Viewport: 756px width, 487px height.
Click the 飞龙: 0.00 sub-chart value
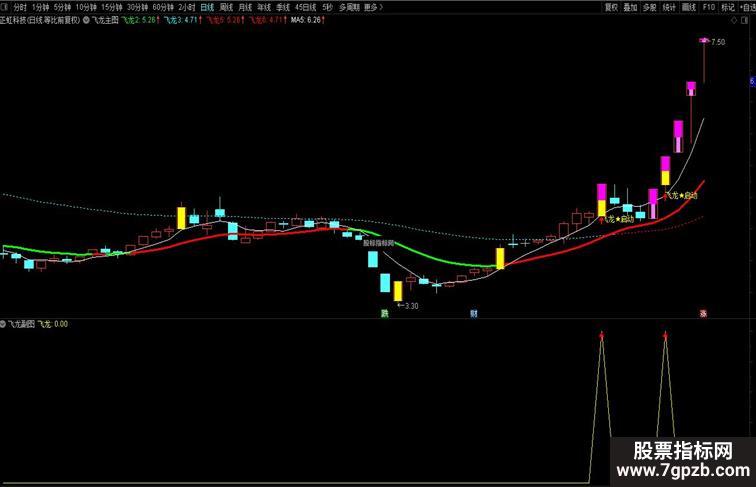click(53, 324)
